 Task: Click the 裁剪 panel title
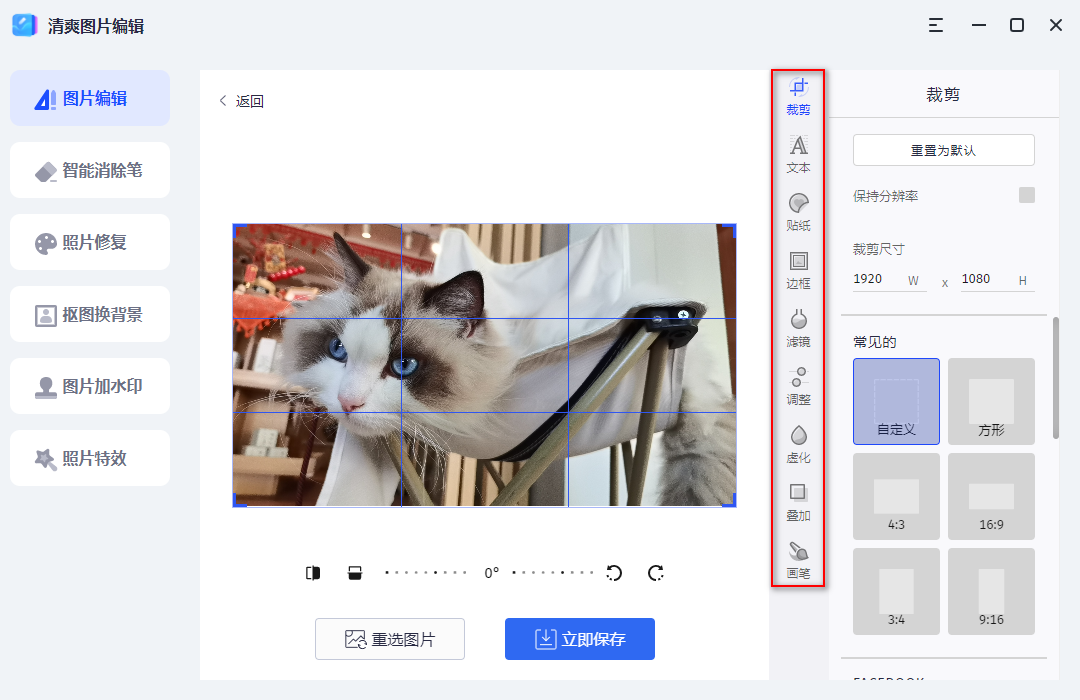point(943,94)
